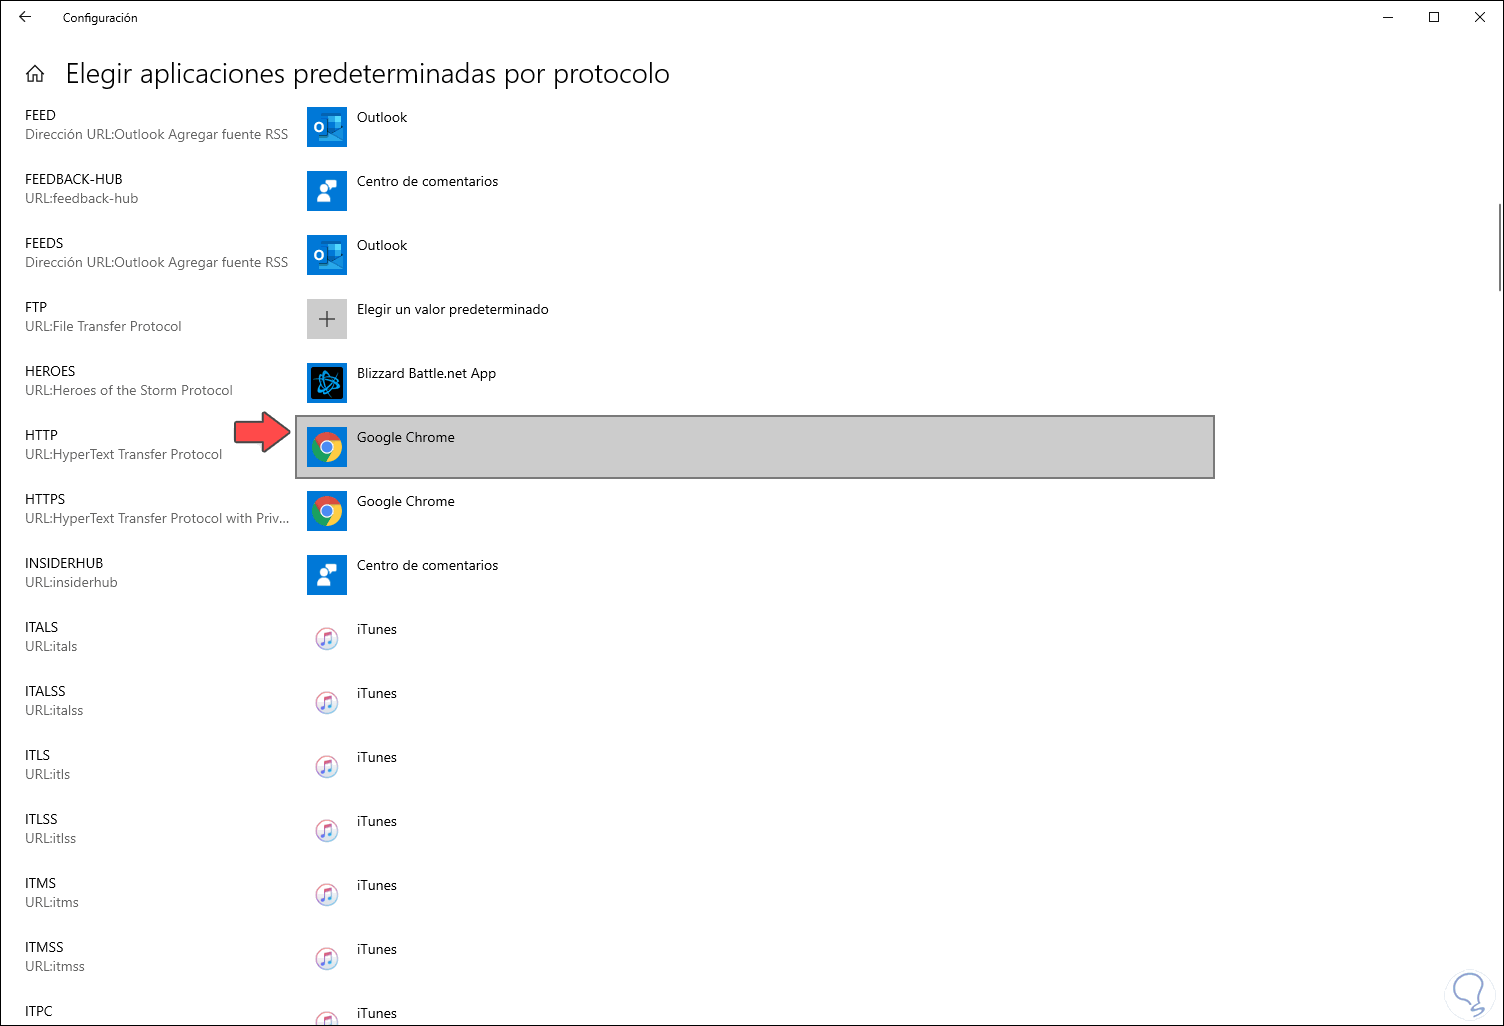Choose 'Elegir un valor predeterminado' for FTP
The height and width of the screenshot is (1026, 1504).
click(x=452, y=310)
